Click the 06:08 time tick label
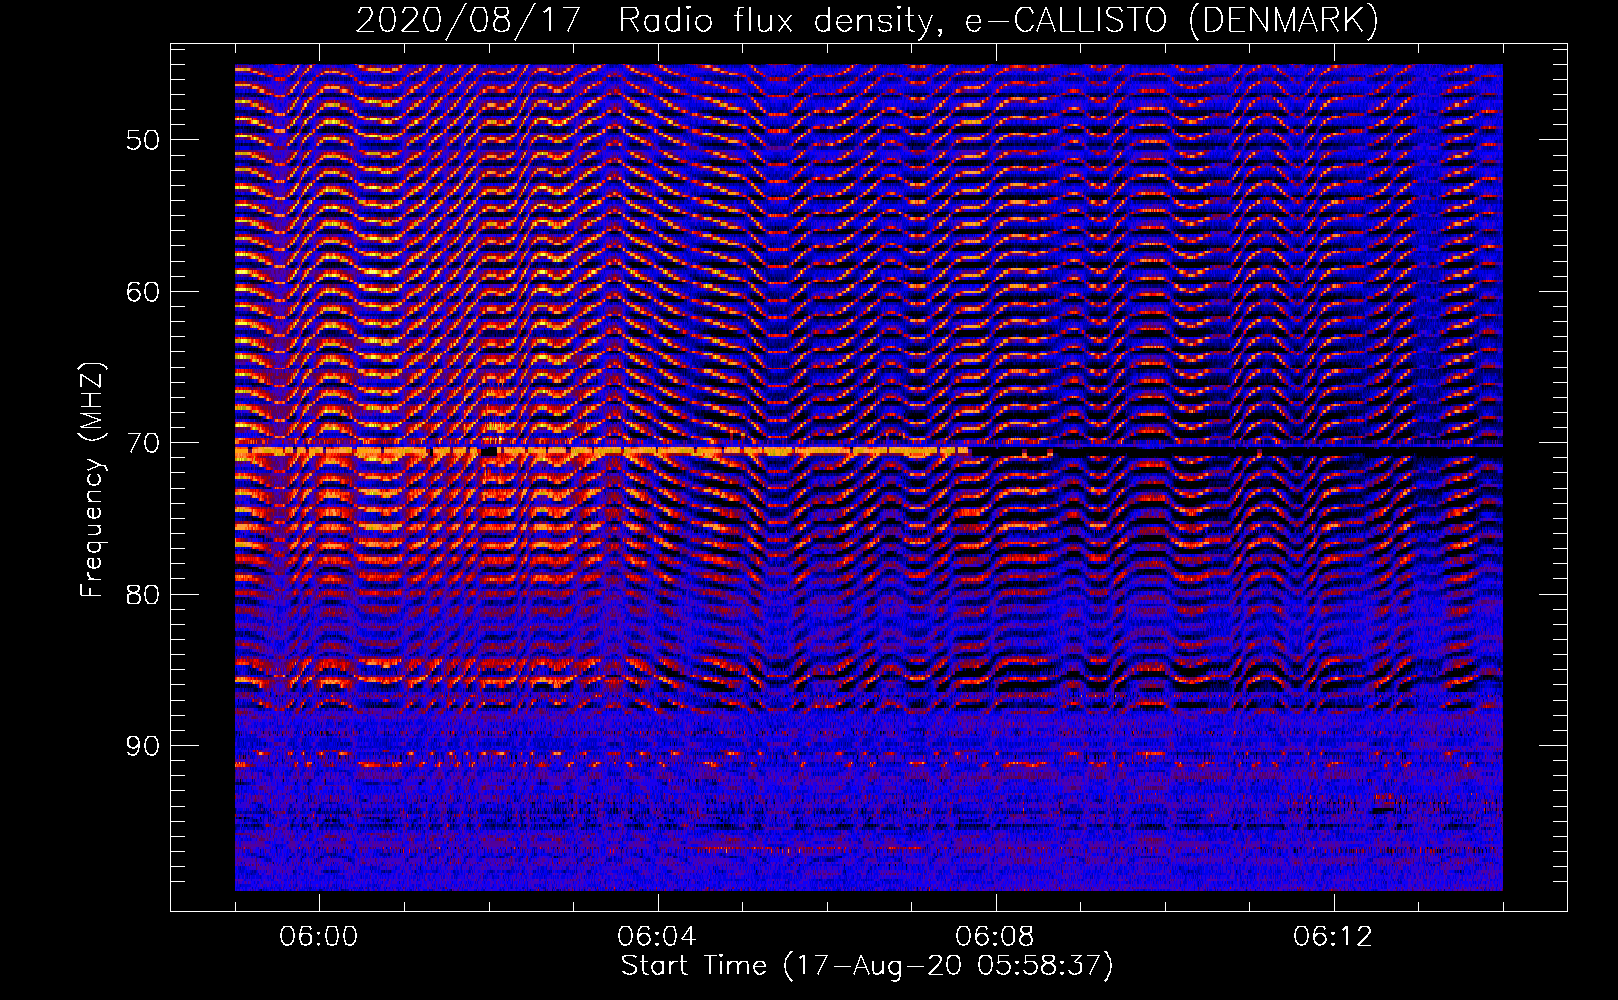1618x1000 pixels. pyautogui.click(x=995, y=937)
